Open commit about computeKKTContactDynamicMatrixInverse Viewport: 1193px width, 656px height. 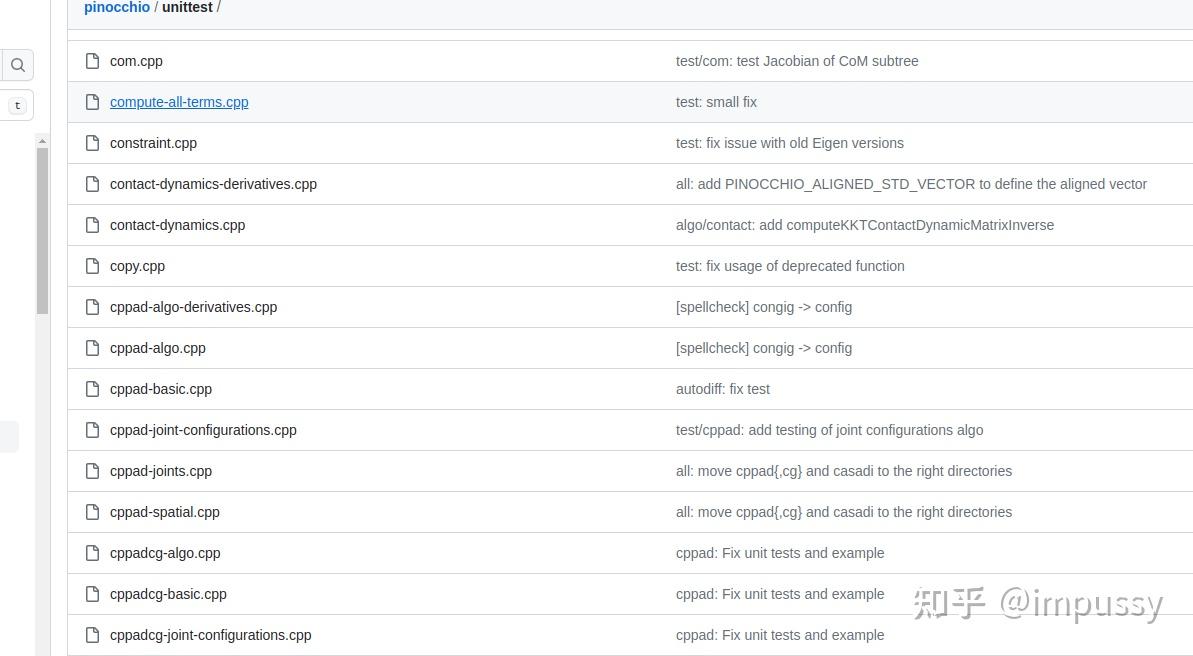click(x=864, y=225)
